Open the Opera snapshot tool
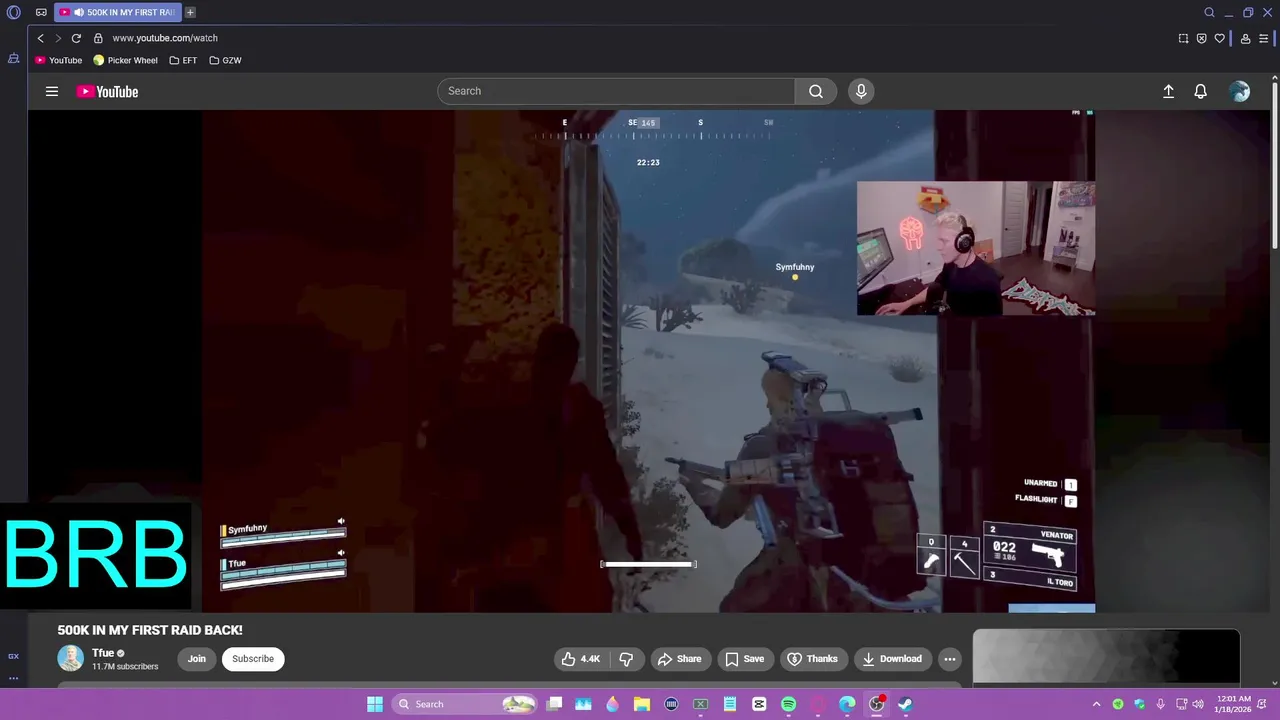This screenshot has width=1280, height=720. pos(1183,38)
